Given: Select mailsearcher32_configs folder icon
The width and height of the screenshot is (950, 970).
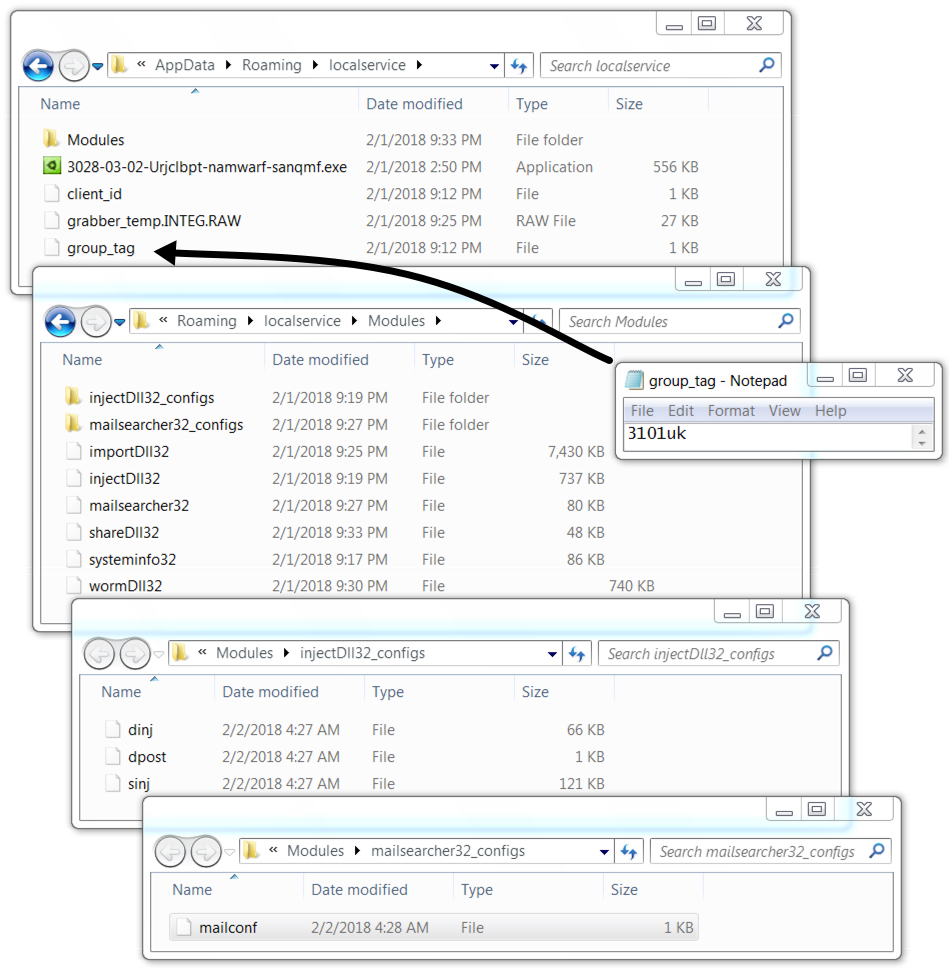Looking at the screenshot, I should coord(73,424).
